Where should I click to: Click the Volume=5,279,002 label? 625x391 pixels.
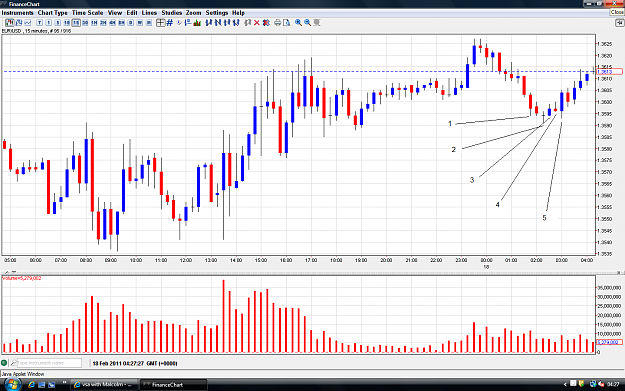tap(22, 278)
